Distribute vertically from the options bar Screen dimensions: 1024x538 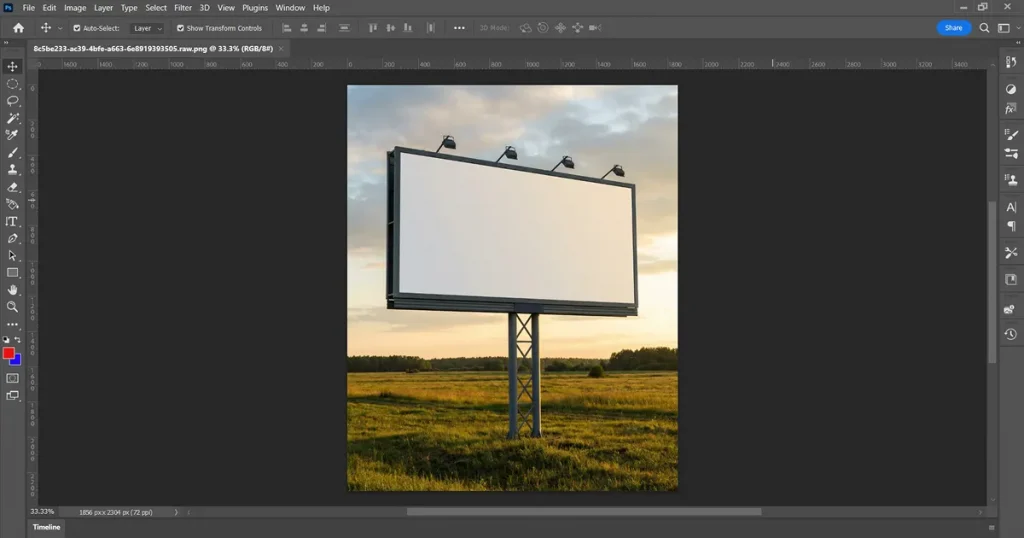click(344, 28)
